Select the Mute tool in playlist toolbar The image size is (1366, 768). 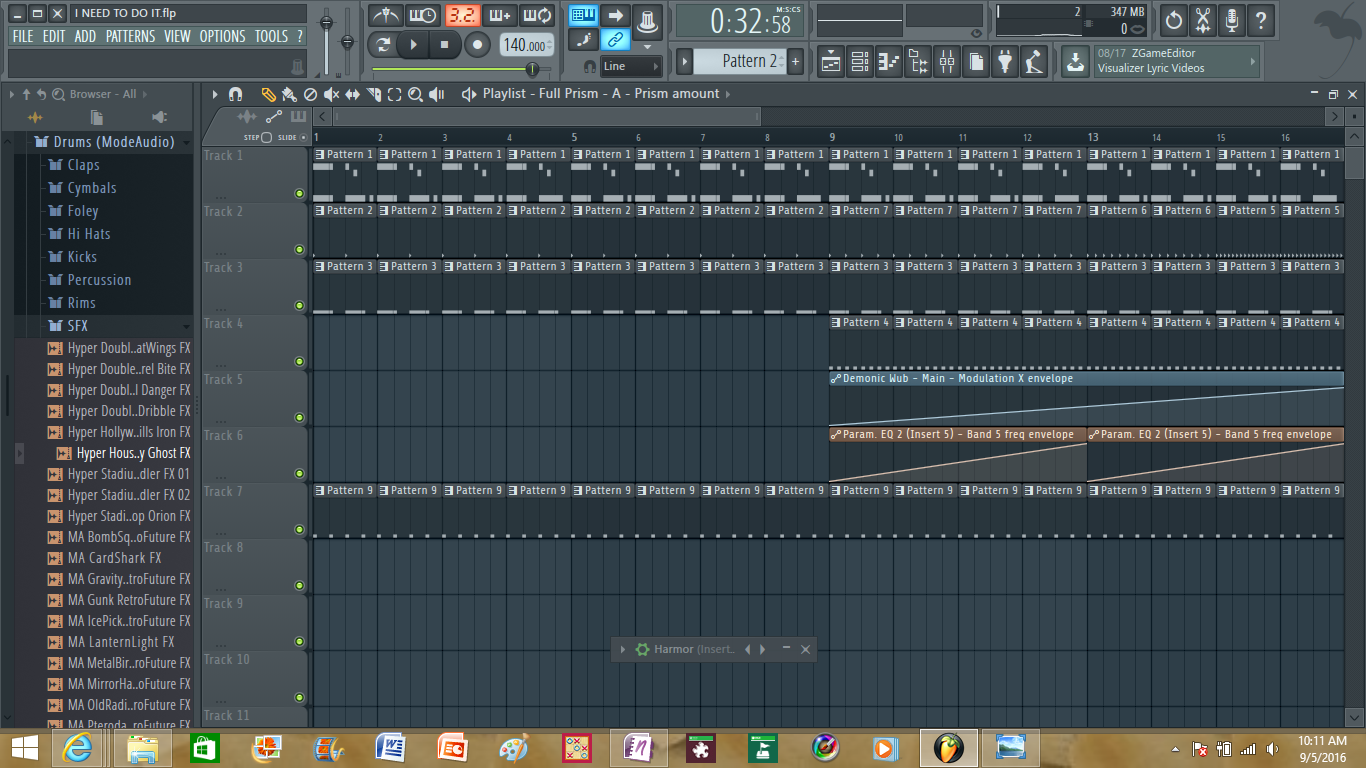[331, 94]
